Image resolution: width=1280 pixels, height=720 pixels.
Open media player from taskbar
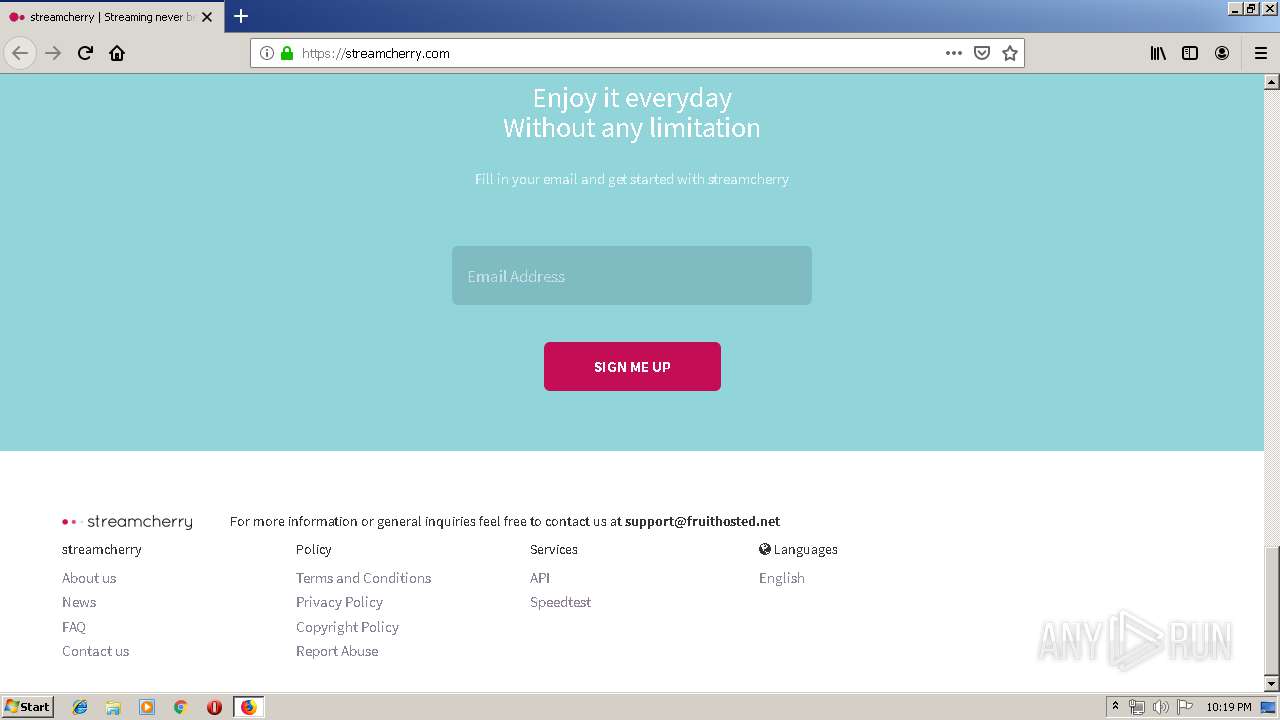coord(147,707)
